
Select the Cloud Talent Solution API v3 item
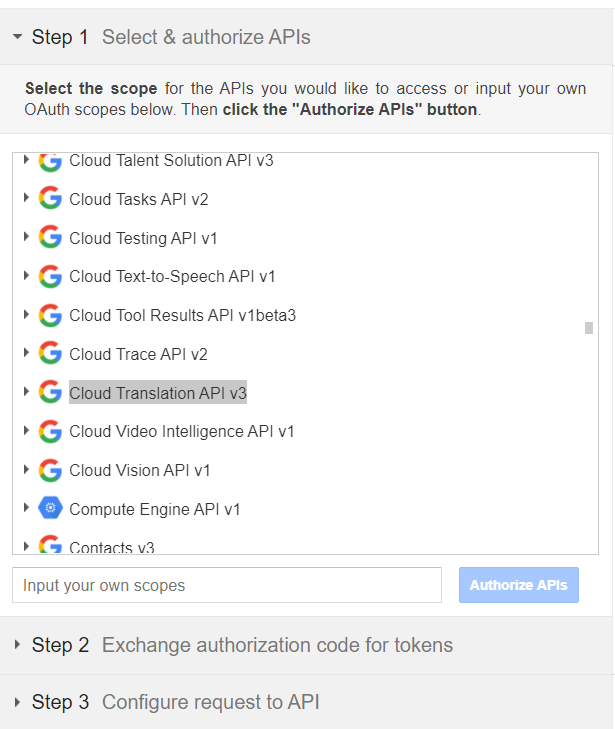[x=170, y=160]
